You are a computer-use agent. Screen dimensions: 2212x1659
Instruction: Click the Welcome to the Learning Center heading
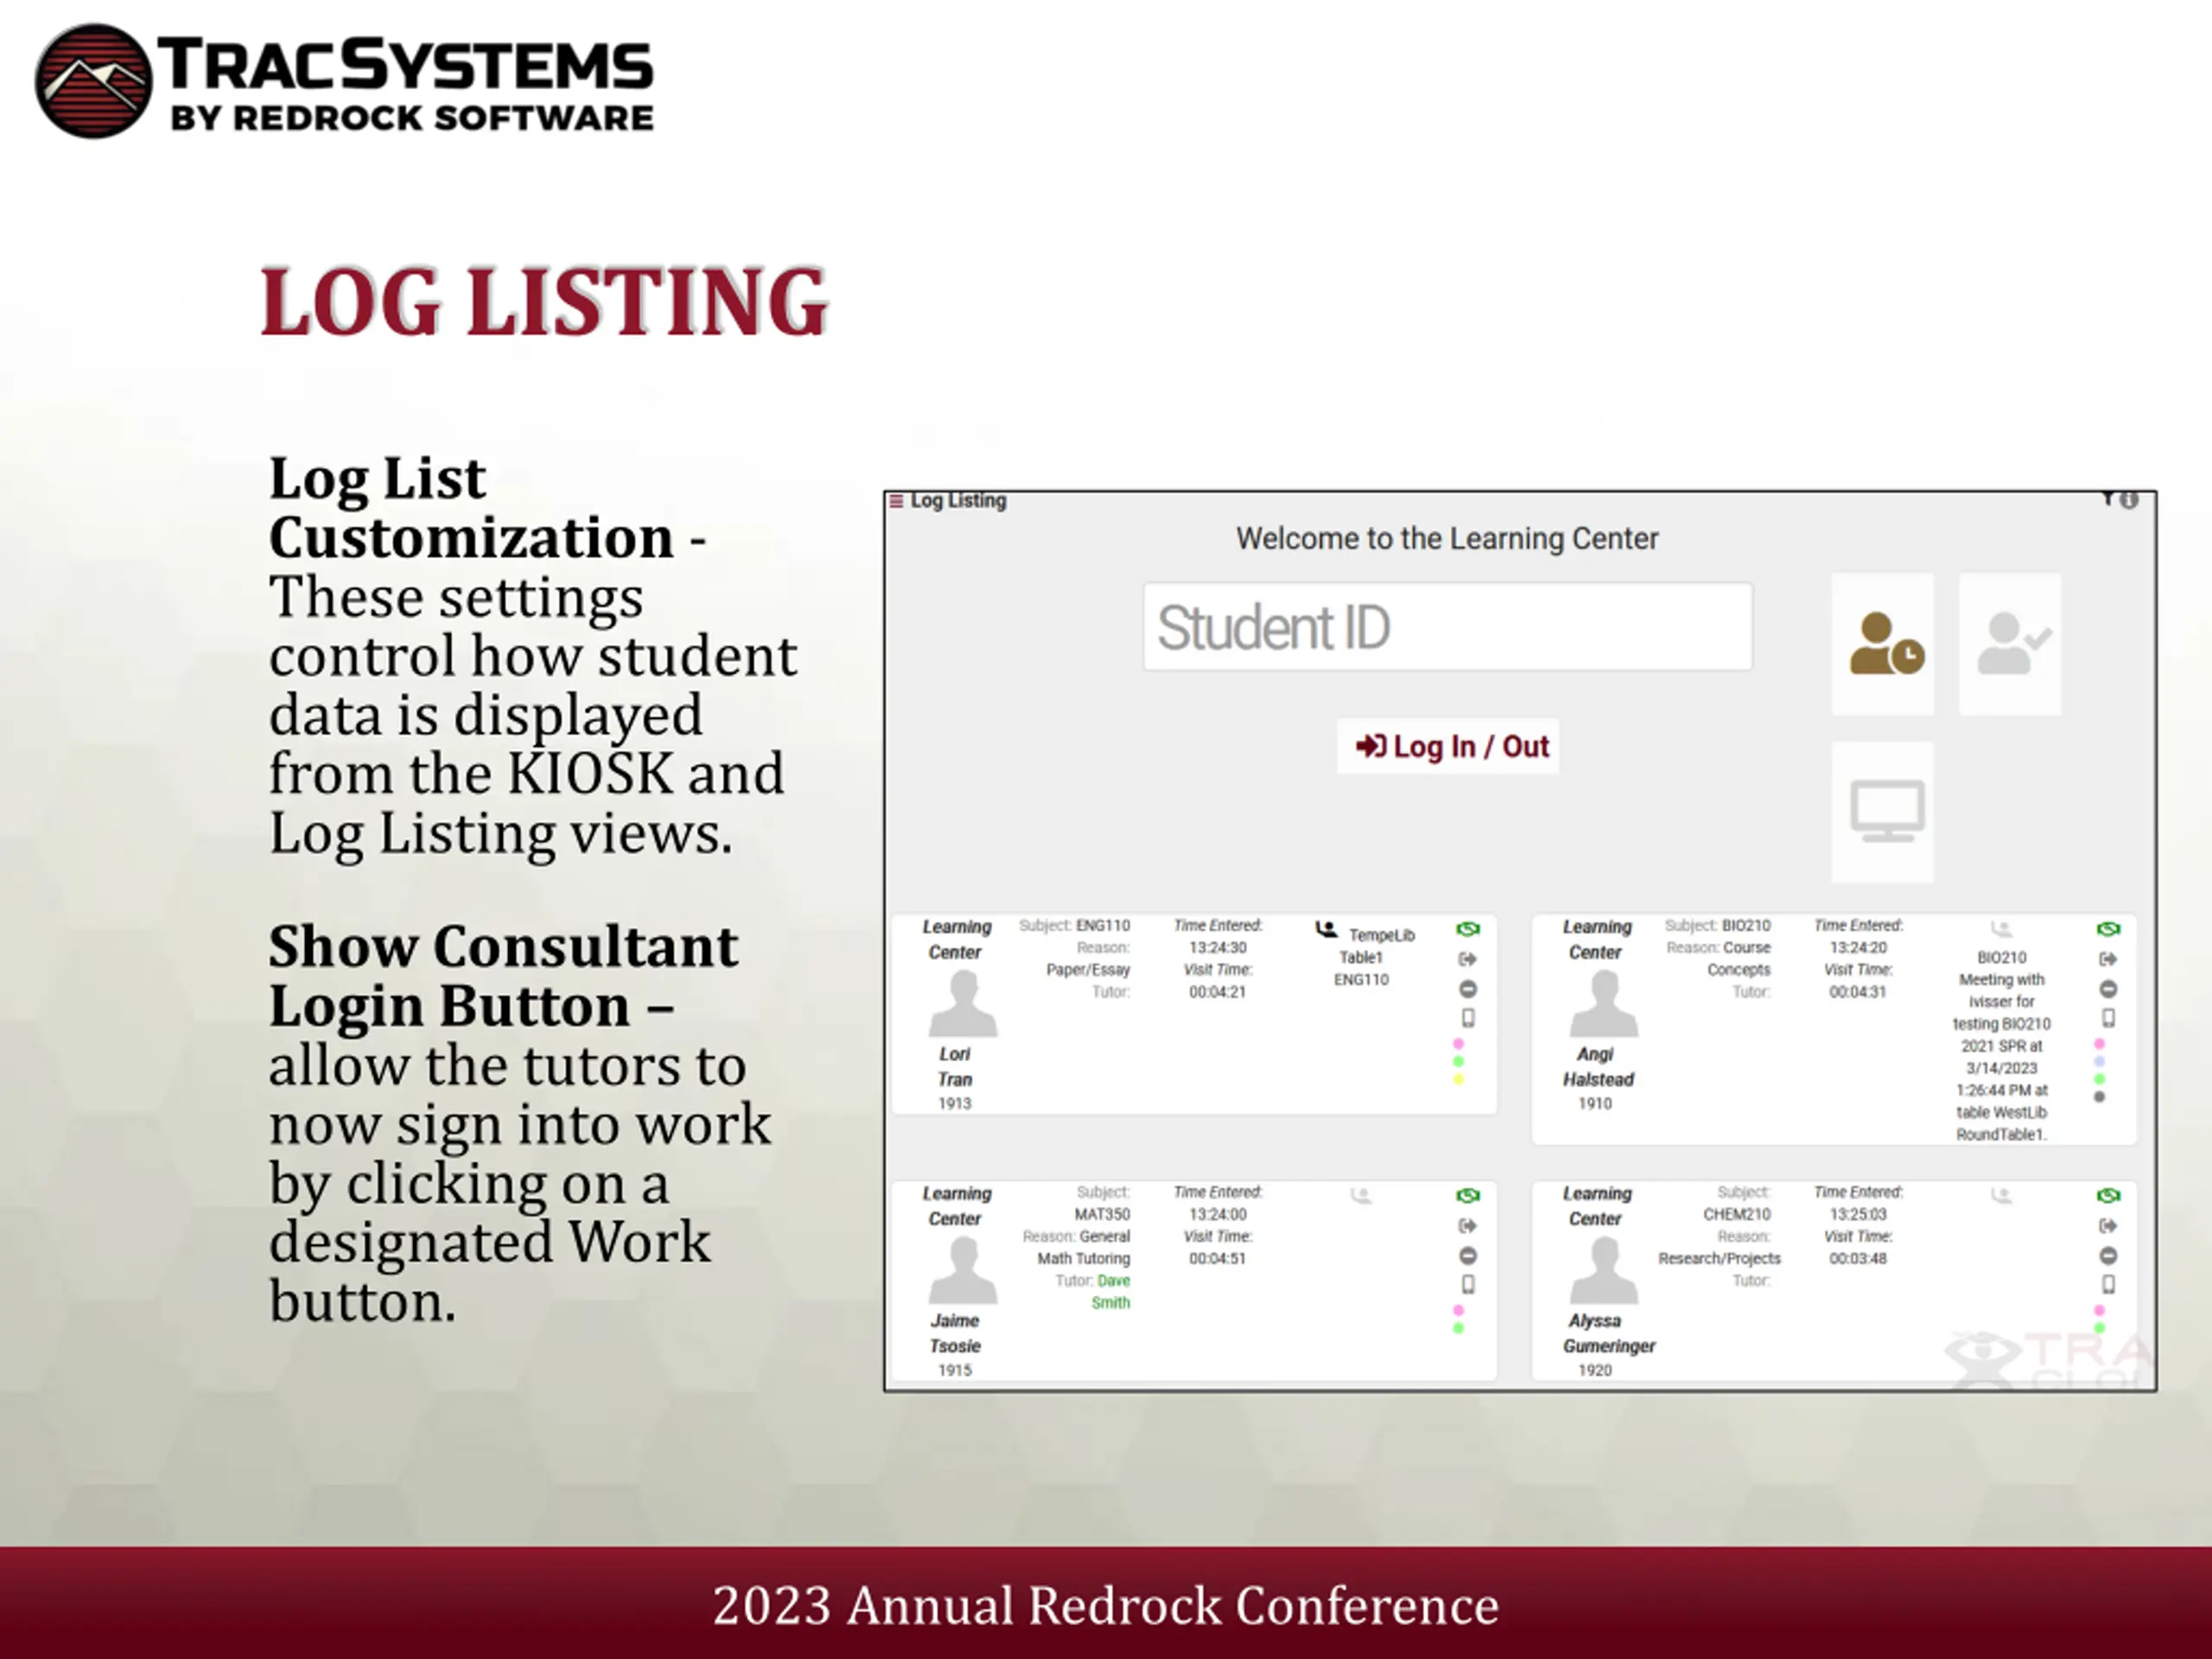coord(1447,539)
